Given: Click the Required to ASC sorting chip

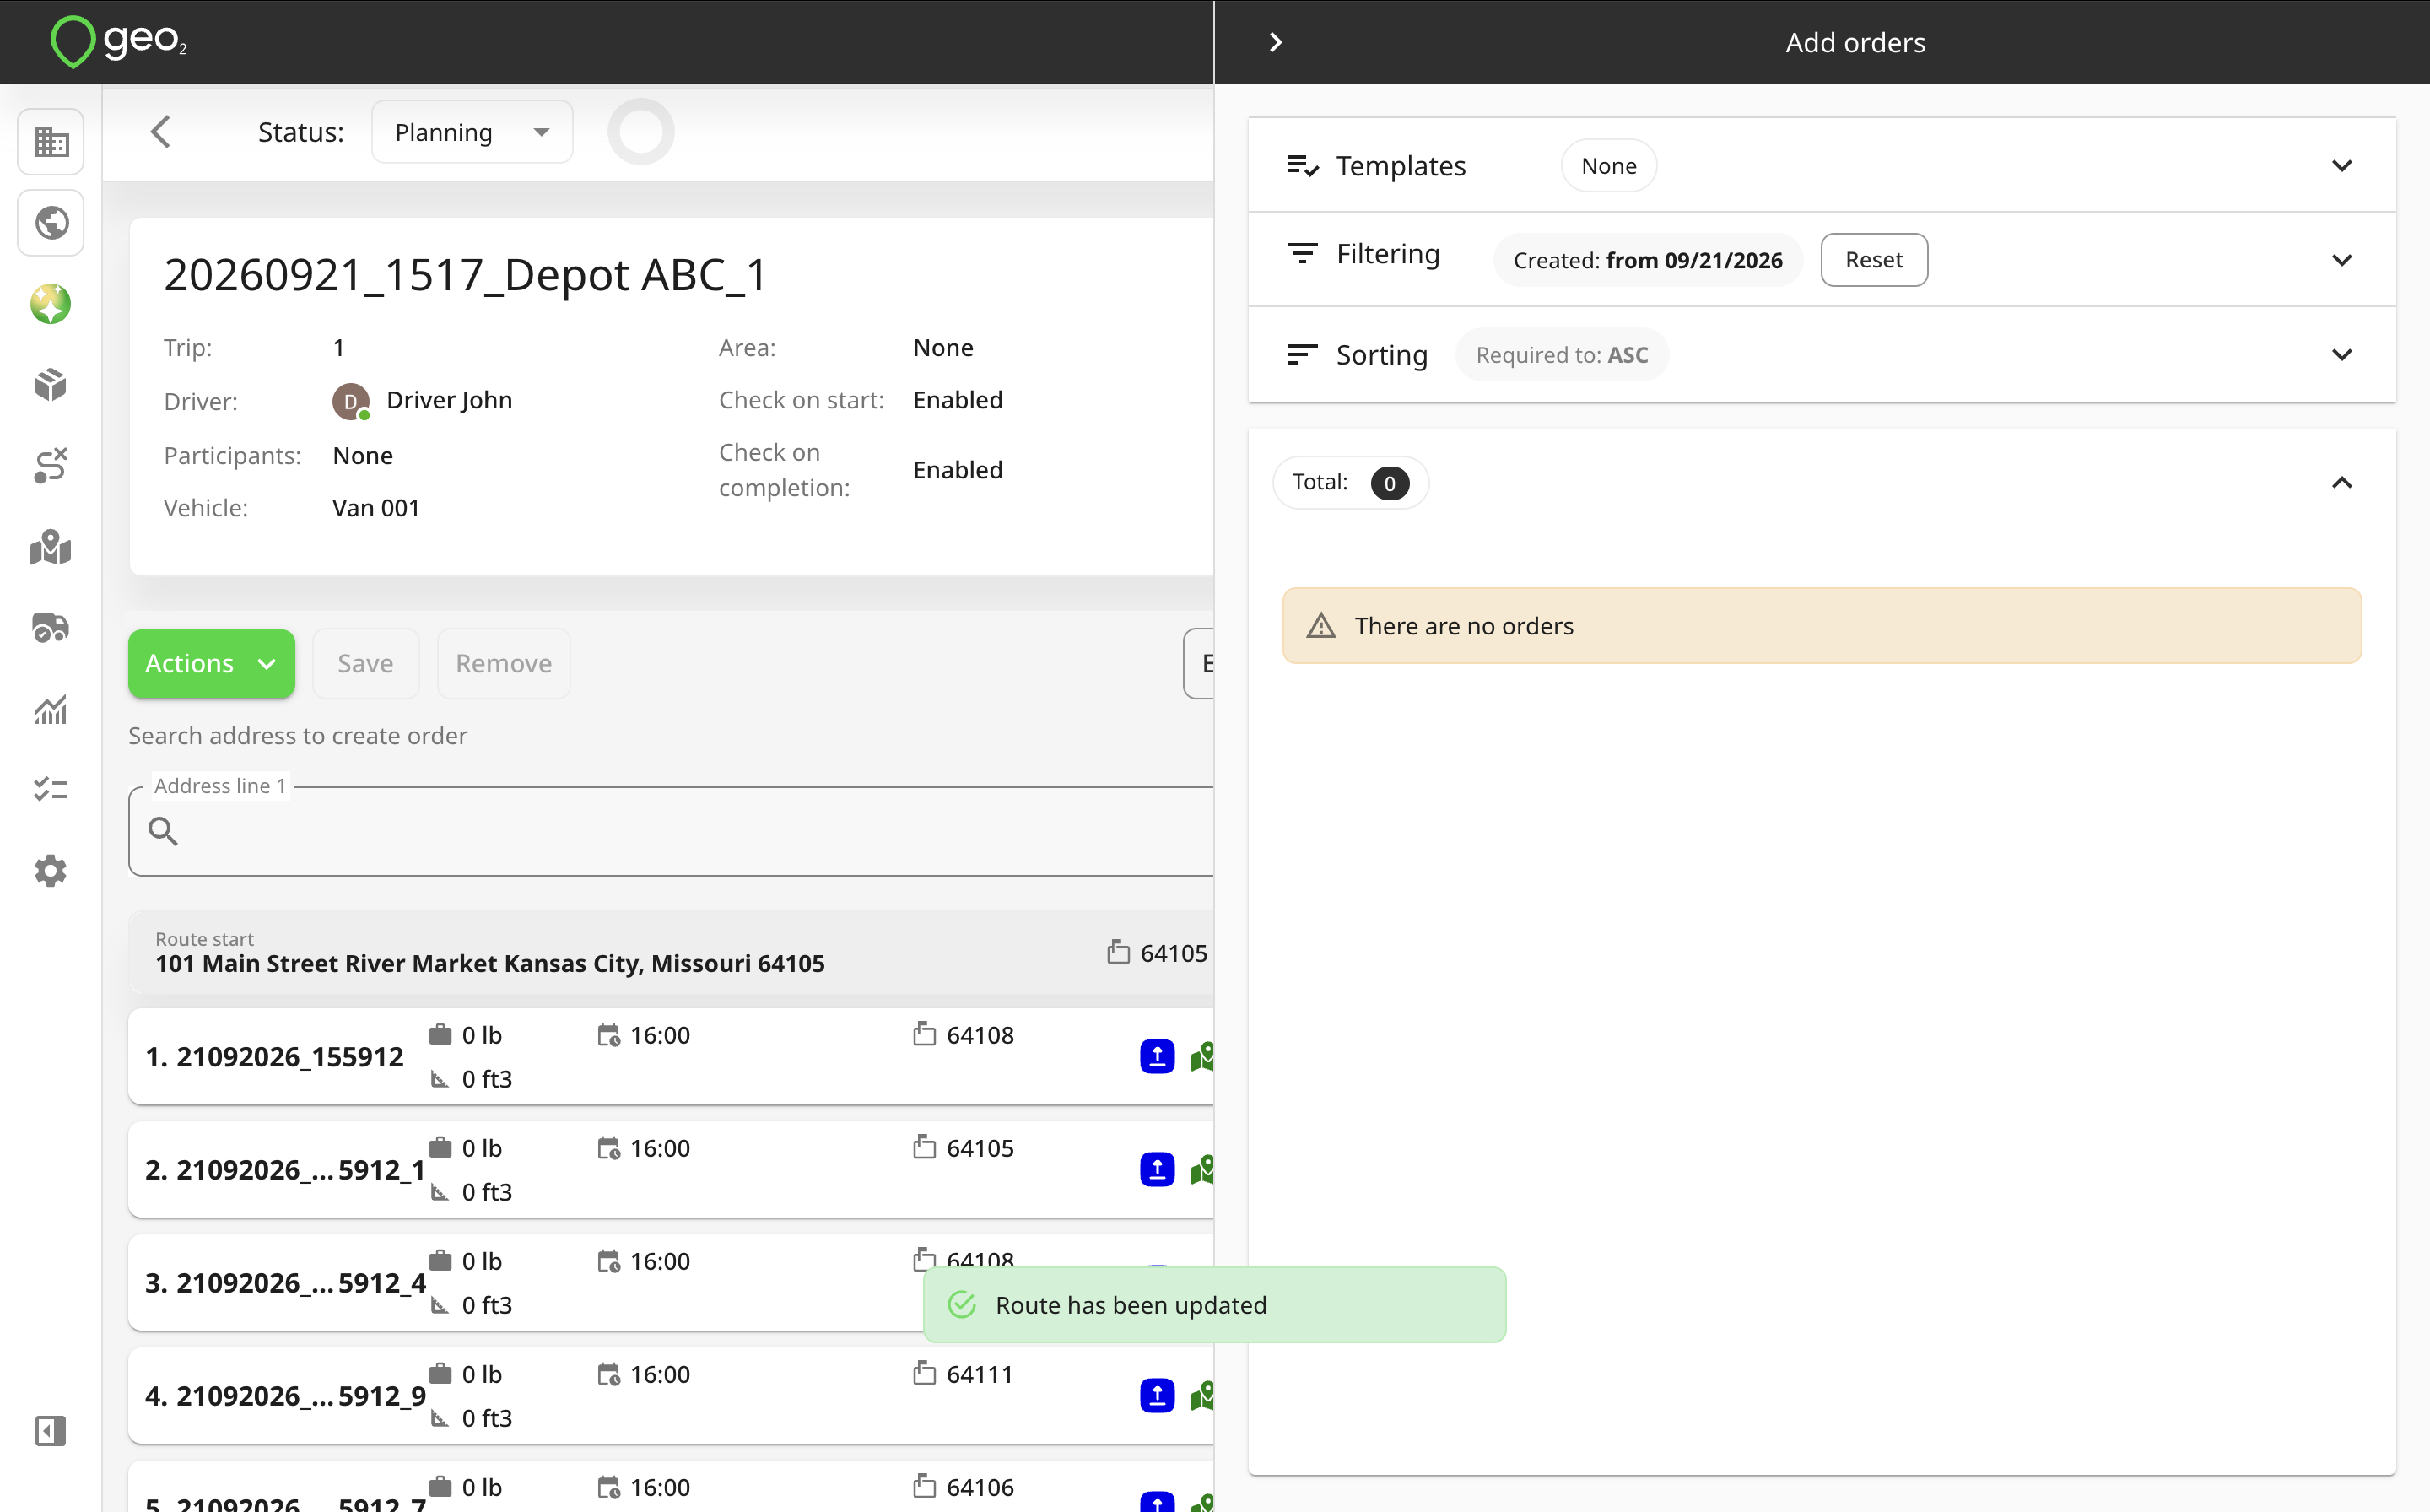Looking at the screenshot, I should [1561, 355].
